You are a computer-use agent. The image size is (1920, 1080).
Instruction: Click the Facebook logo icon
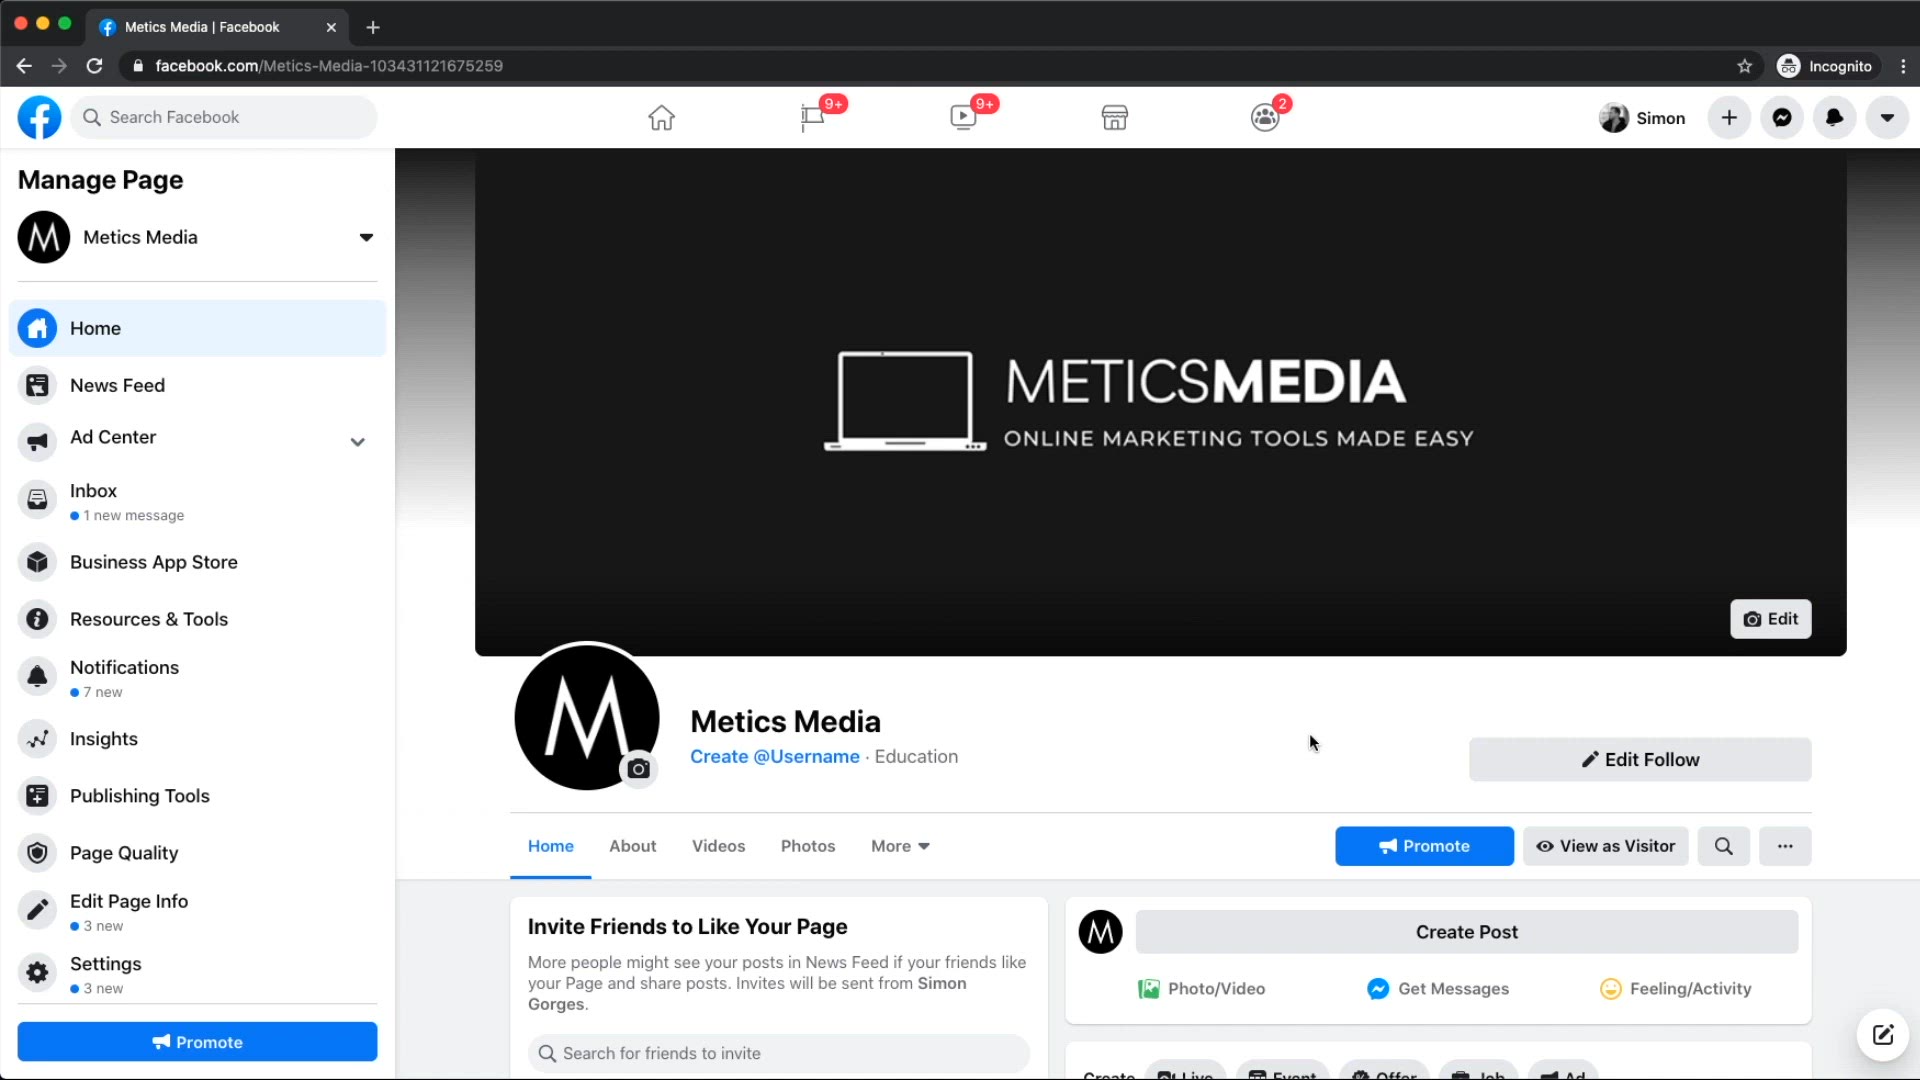click(x=40, y=117)
